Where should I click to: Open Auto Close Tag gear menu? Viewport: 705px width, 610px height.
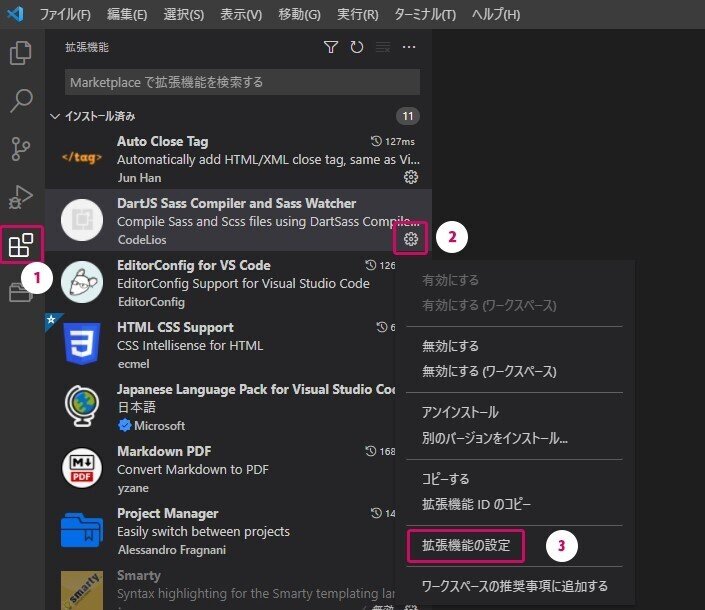pos(411,177)
